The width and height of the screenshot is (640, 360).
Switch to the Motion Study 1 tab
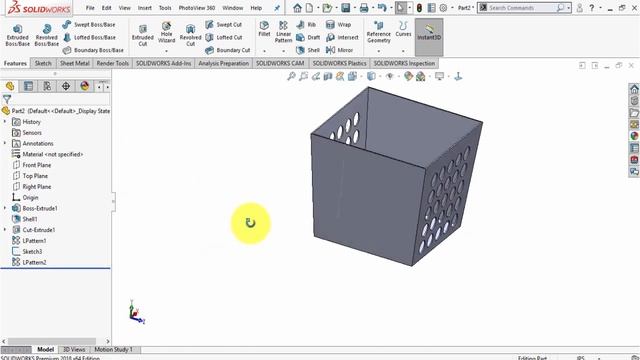coord(113,349)
